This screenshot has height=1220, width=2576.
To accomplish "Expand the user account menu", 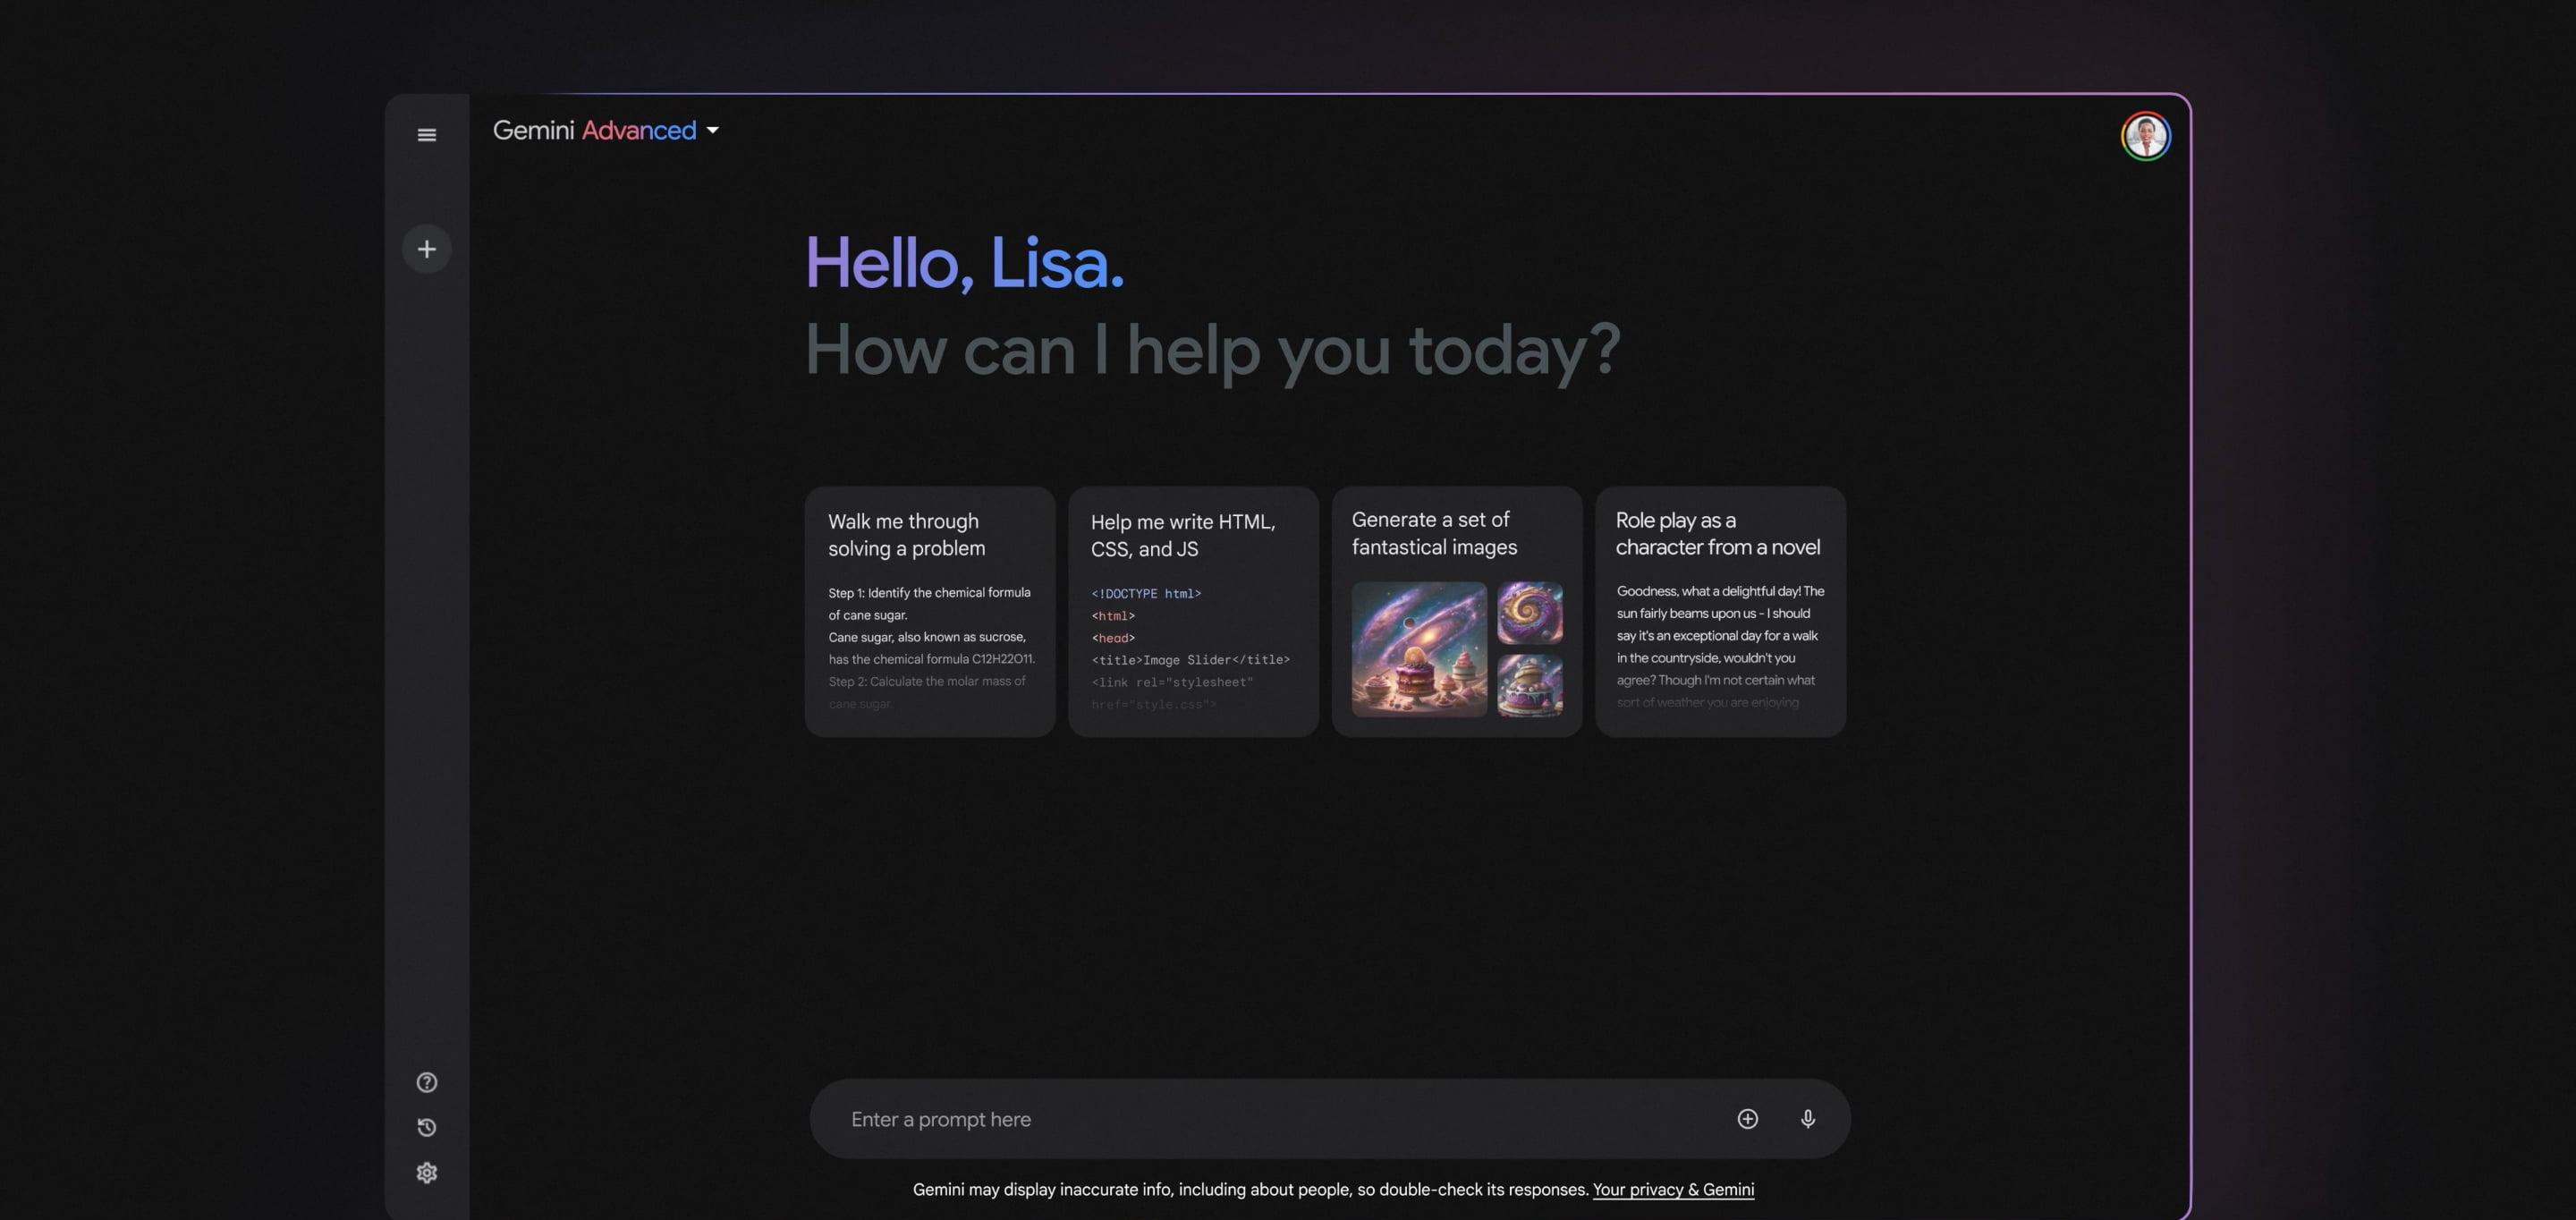I will (x=2144, y=135).
